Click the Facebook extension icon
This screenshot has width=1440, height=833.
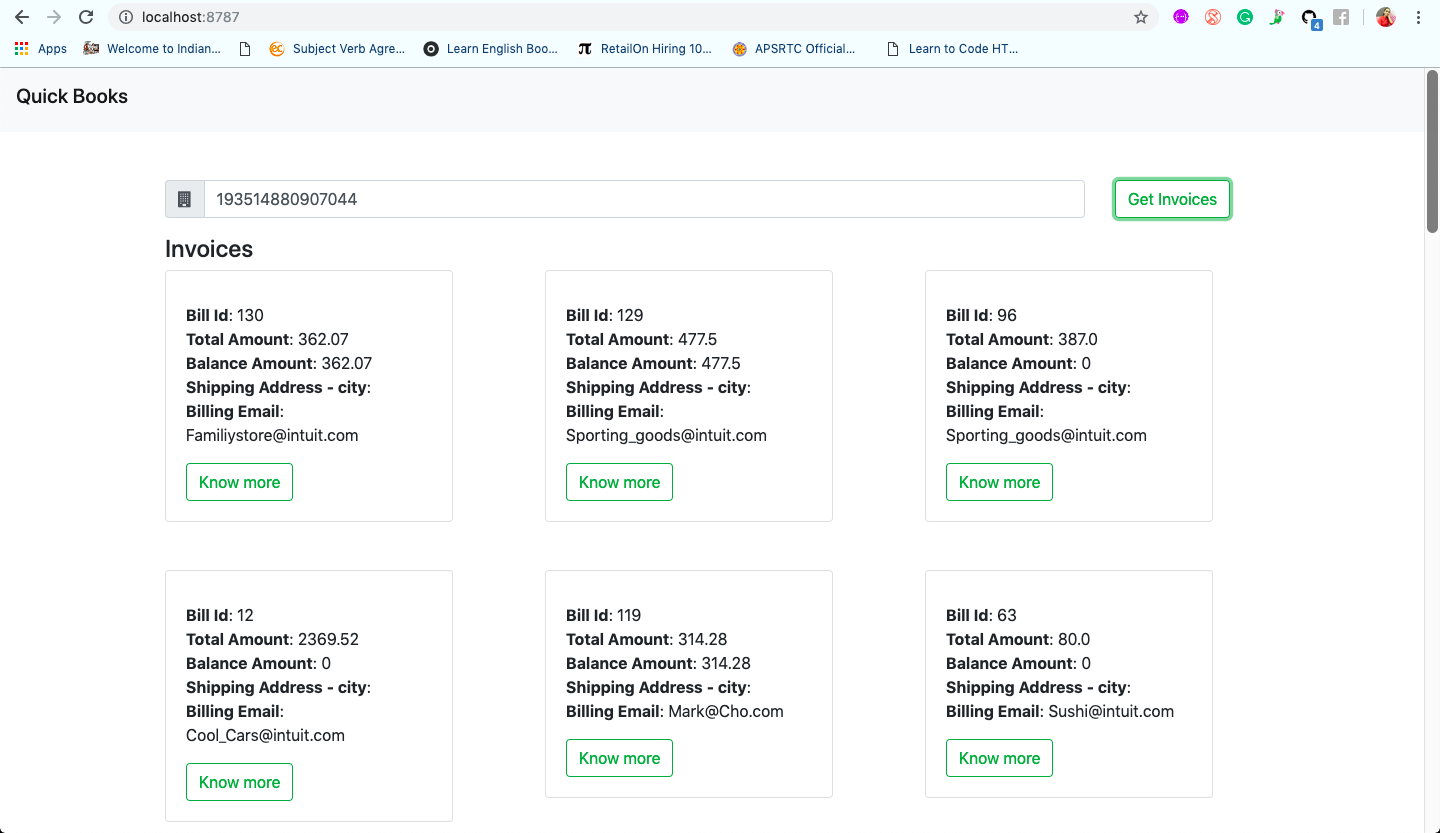click(1341, 17)
